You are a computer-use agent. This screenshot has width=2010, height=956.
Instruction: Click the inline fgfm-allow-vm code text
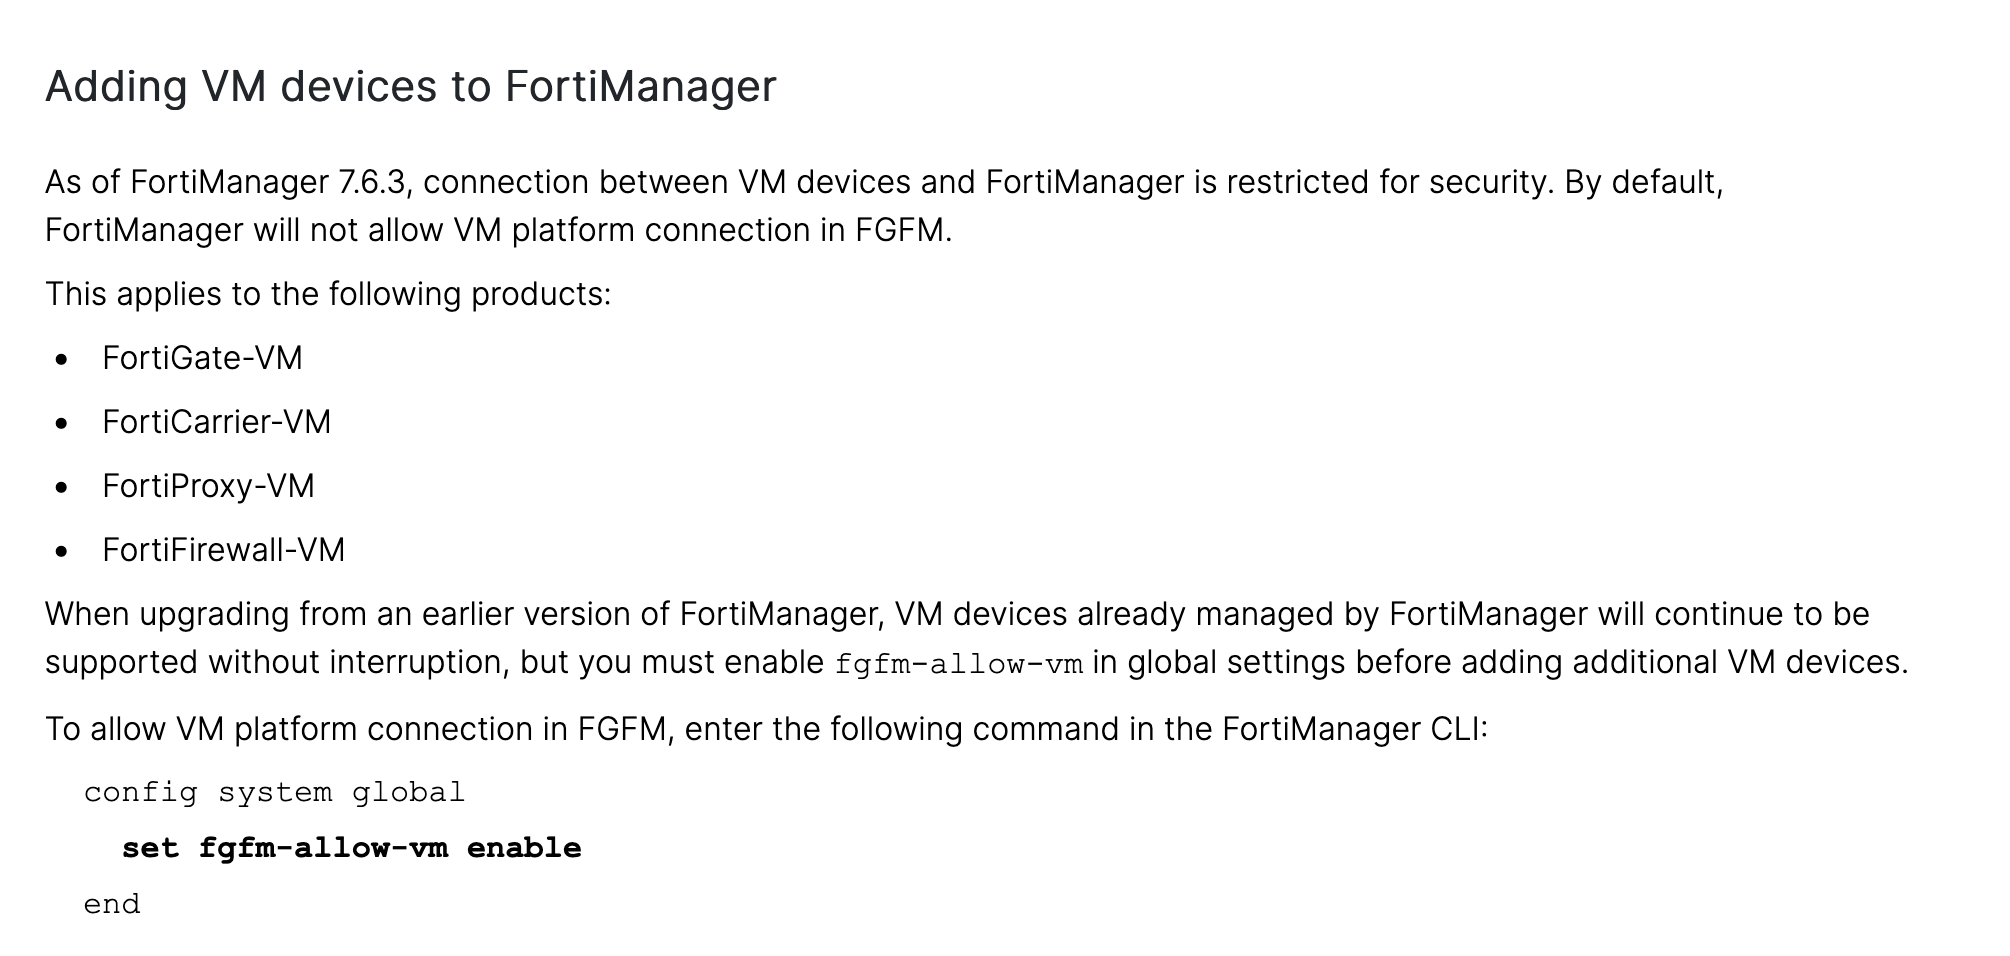(959, 664)
